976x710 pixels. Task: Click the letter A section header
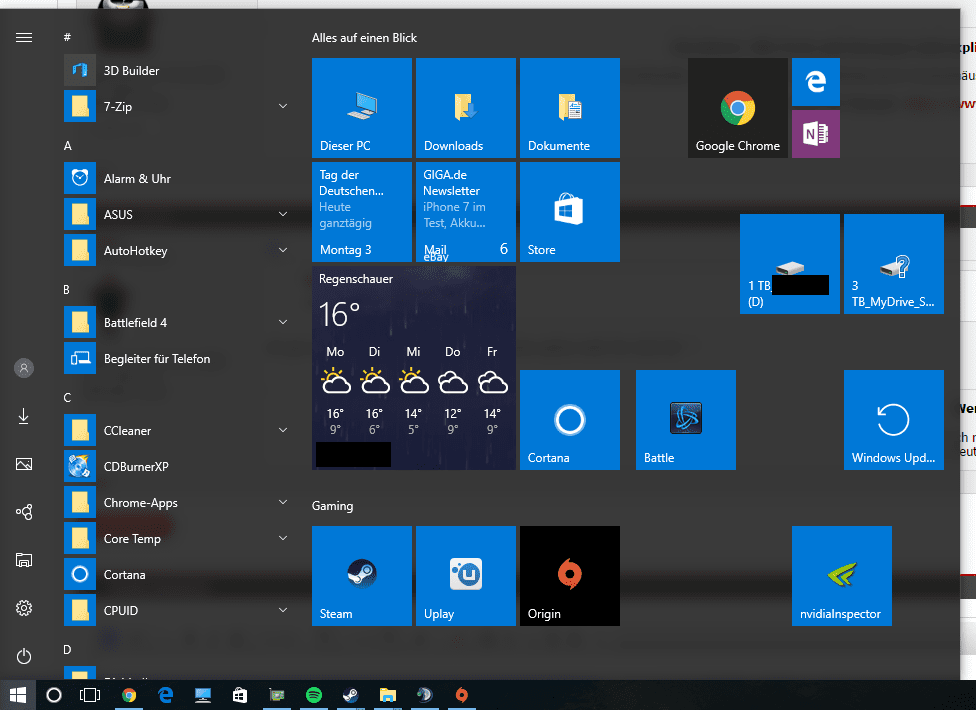(x=68, y=146)
